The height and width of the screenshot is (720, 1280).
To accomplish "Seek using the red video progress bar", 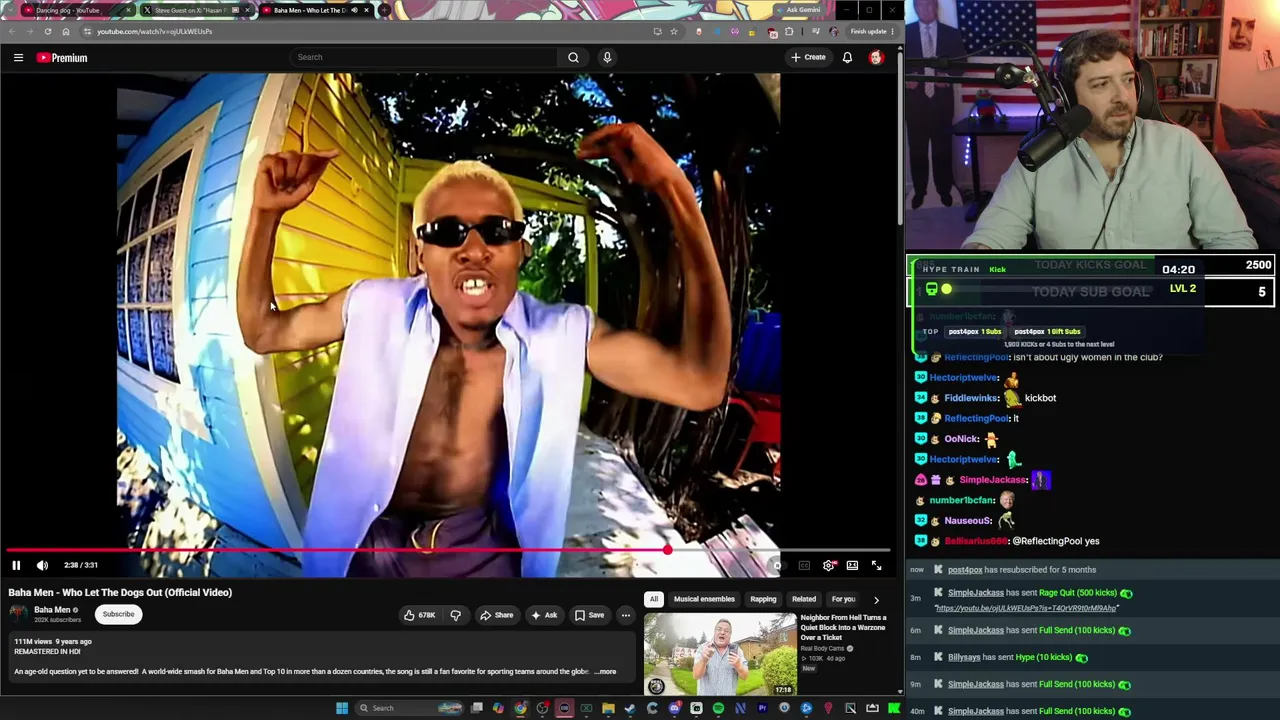I will click(448, 550).
